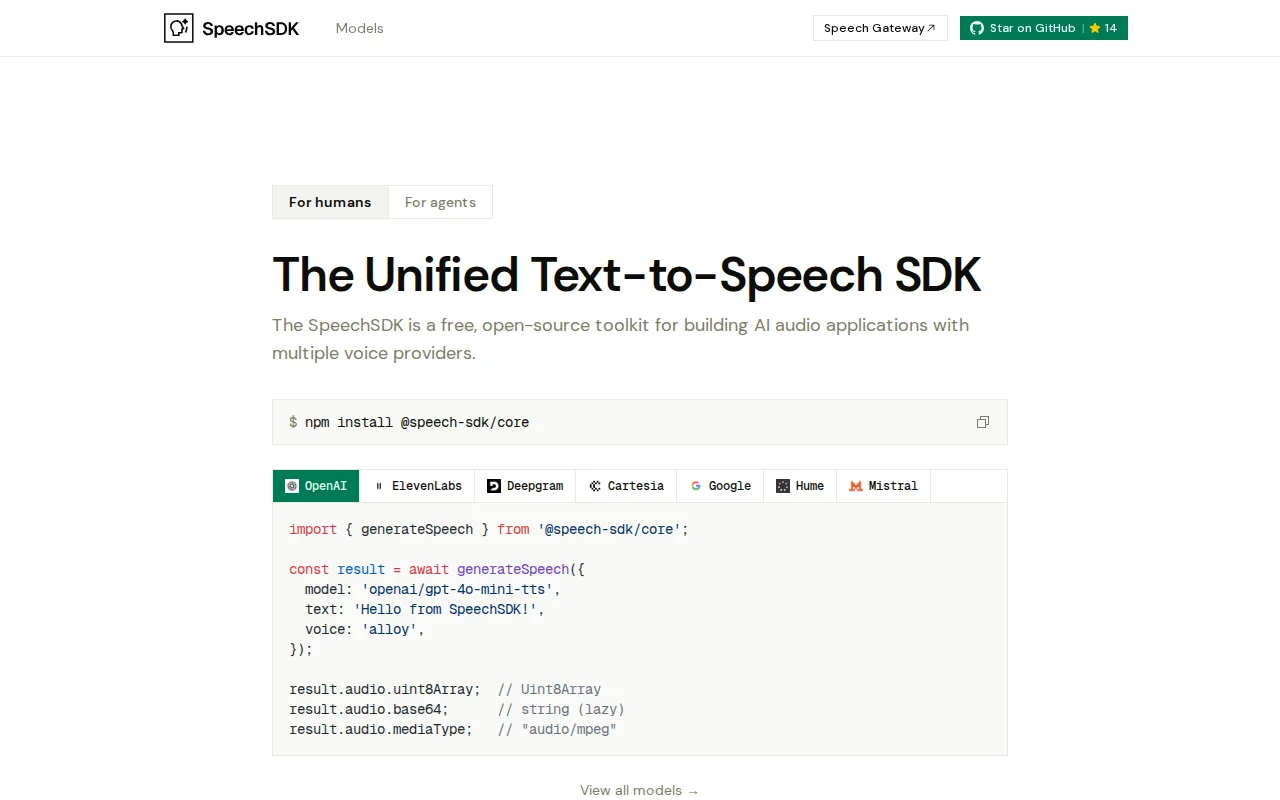Click the free, open-source toolkit description text

point(620,339)
